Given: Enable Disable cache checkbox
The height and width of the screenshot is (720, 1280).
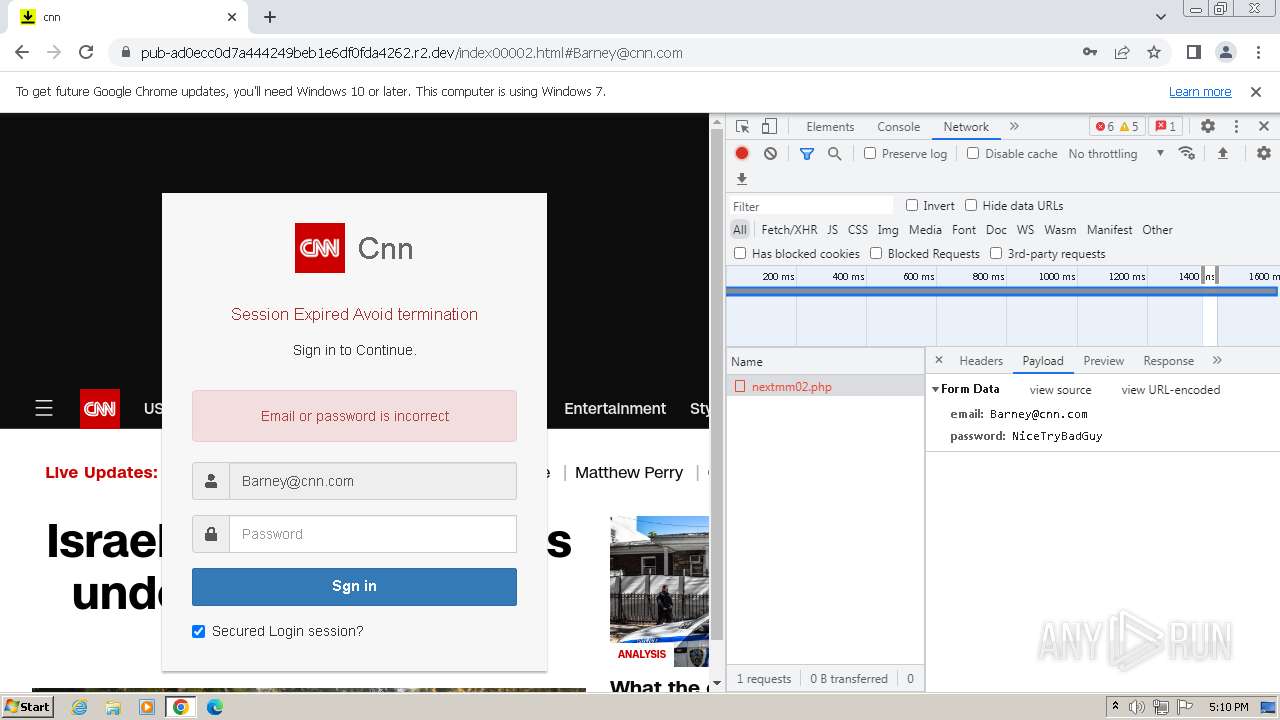Looking at the screenshot, I should pos(973,153).
